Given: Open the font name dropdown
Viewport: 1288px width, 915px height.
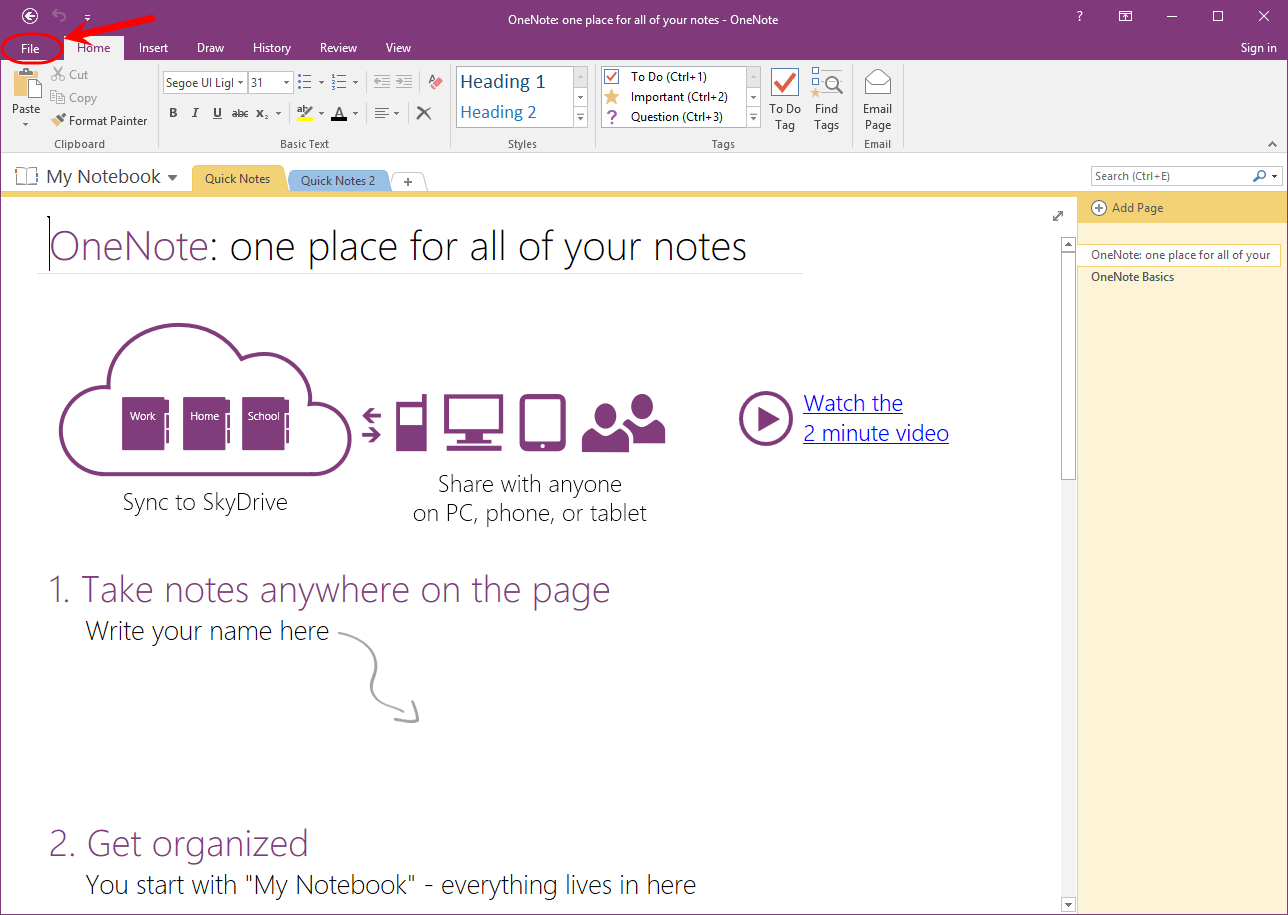Looking at the screenshot, I should [x=241, y=83].
